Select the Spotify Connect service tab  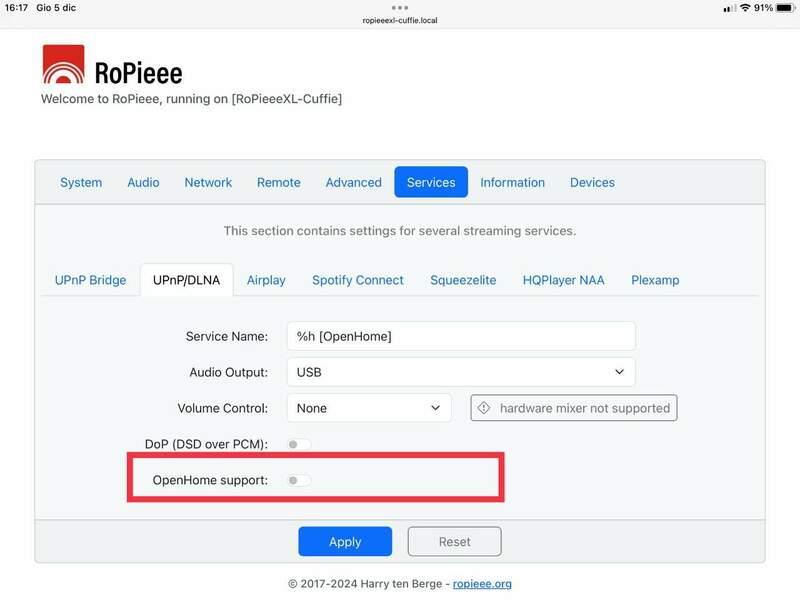(x=358, y=280)
